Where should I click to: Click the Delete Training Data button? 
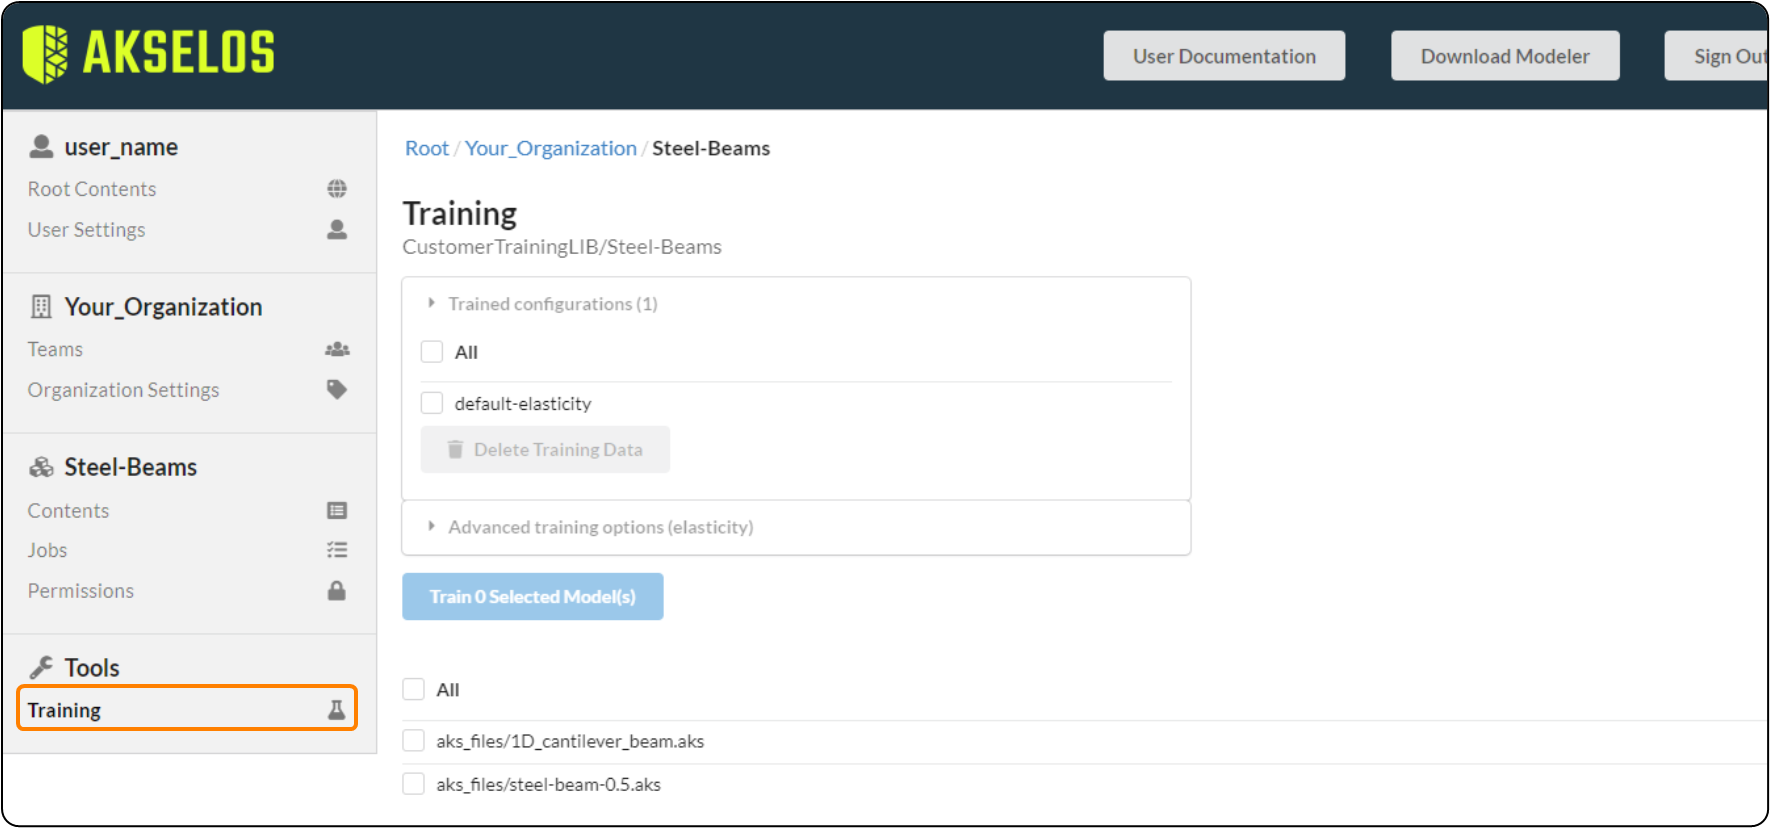point(545,449)
